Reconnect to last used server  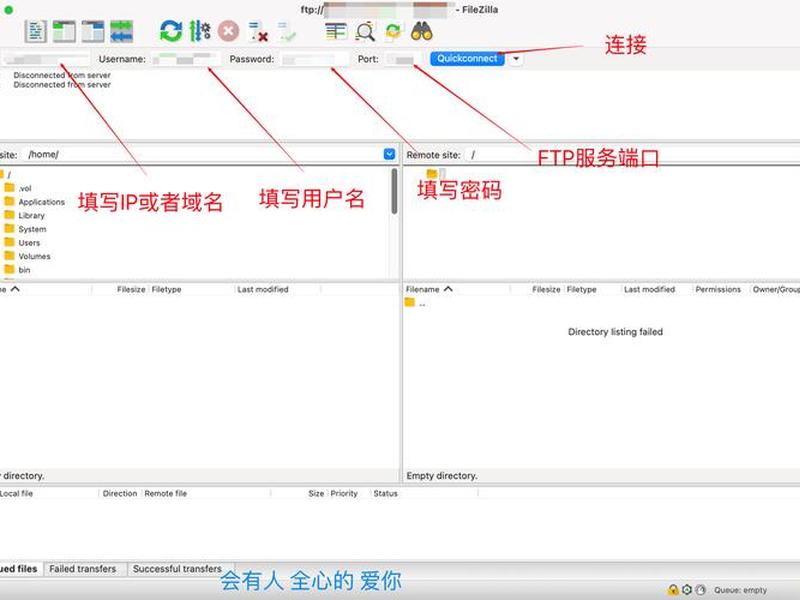pos(287,32)
